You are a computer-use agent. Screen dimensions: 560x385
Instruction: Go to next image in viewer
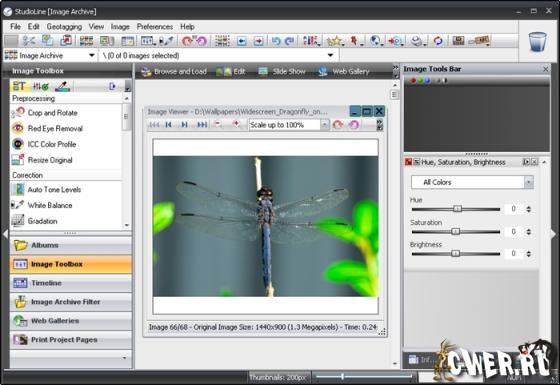click(x=184, y=125)
